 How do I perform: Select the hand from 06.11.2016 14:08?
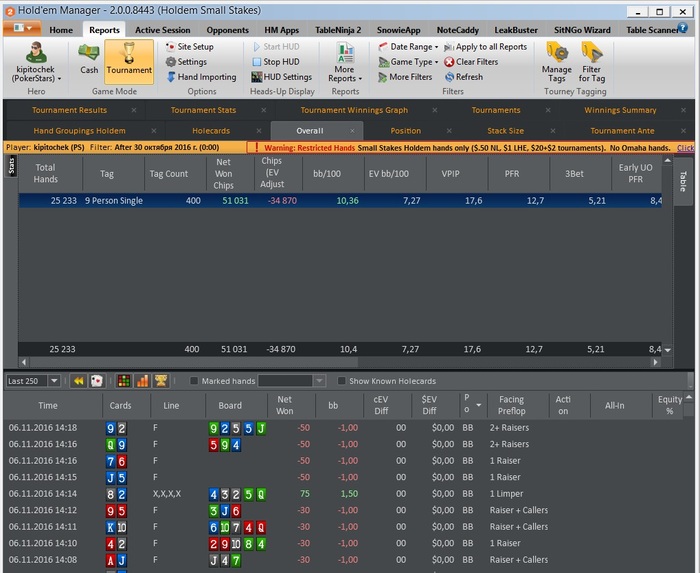pos(343,560)
